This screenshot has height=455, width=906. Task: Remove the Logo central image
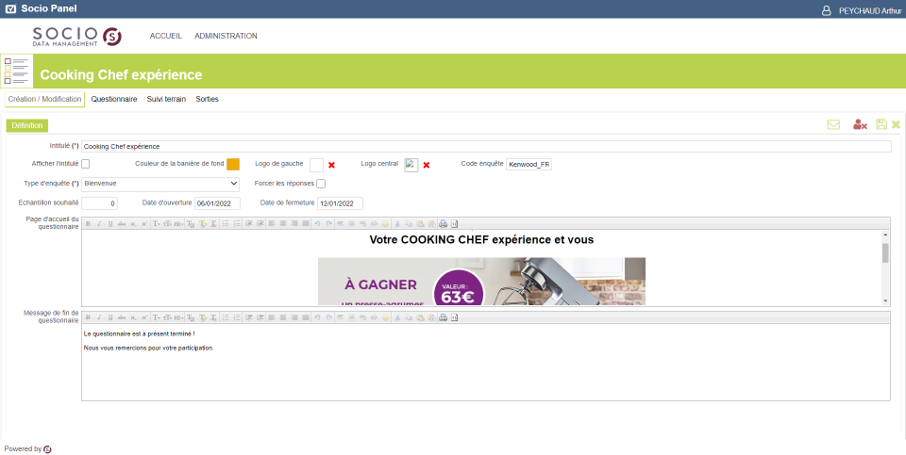coord(426,165)
